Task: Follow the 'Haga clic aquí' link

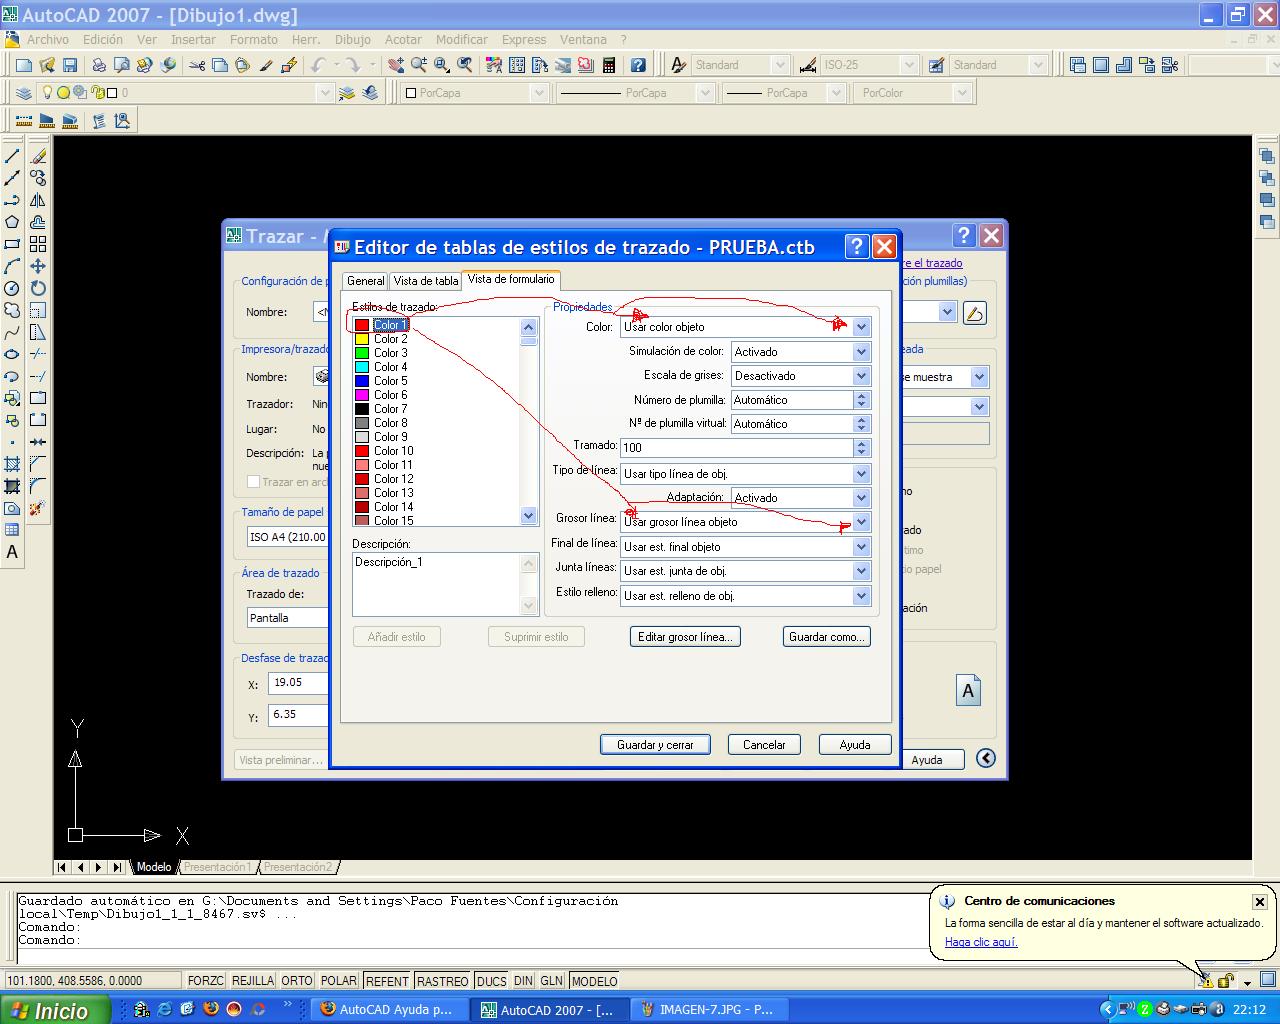Action: pos(981,942)
